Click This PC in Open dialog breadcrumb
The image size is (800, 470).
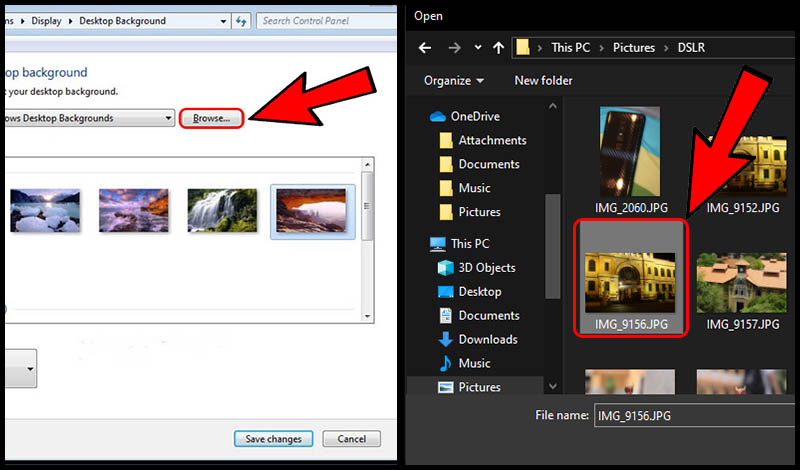click(570, 47)
